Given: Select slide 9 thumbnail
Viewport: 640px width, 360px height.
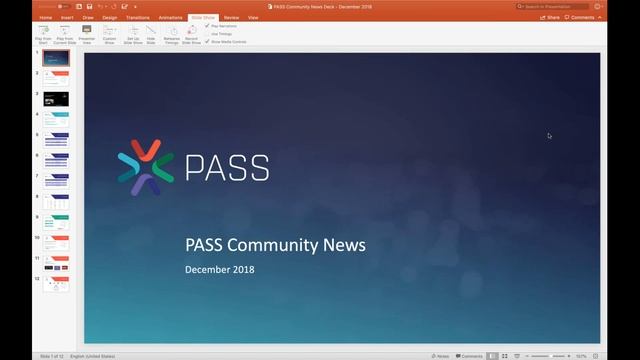Looking at the screenshot, I should pos(56,222).
